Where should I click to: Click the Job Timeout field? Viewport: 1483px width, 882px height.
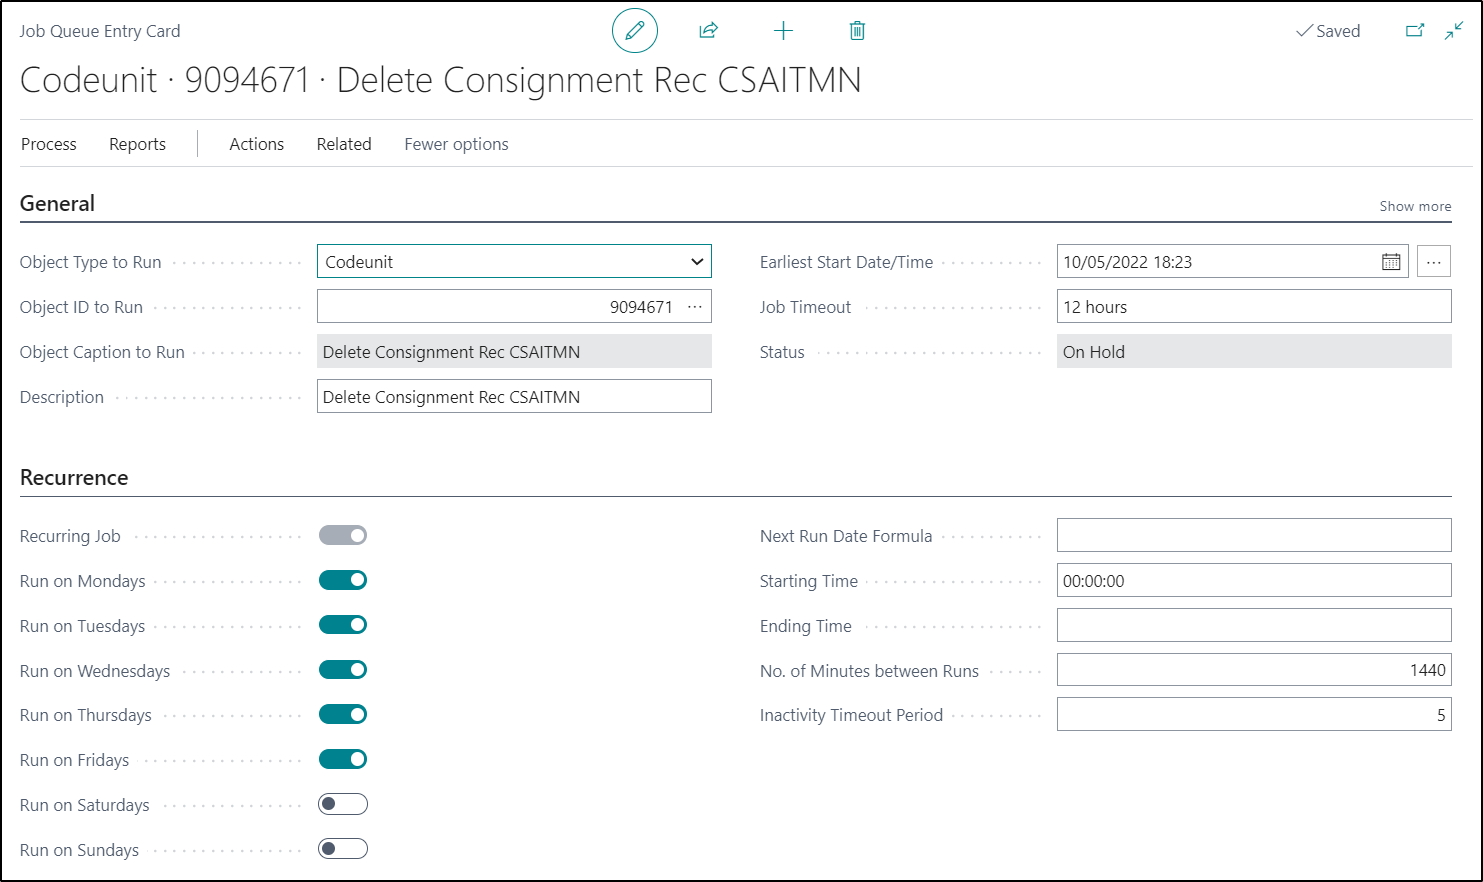(x=1254, y=307)
